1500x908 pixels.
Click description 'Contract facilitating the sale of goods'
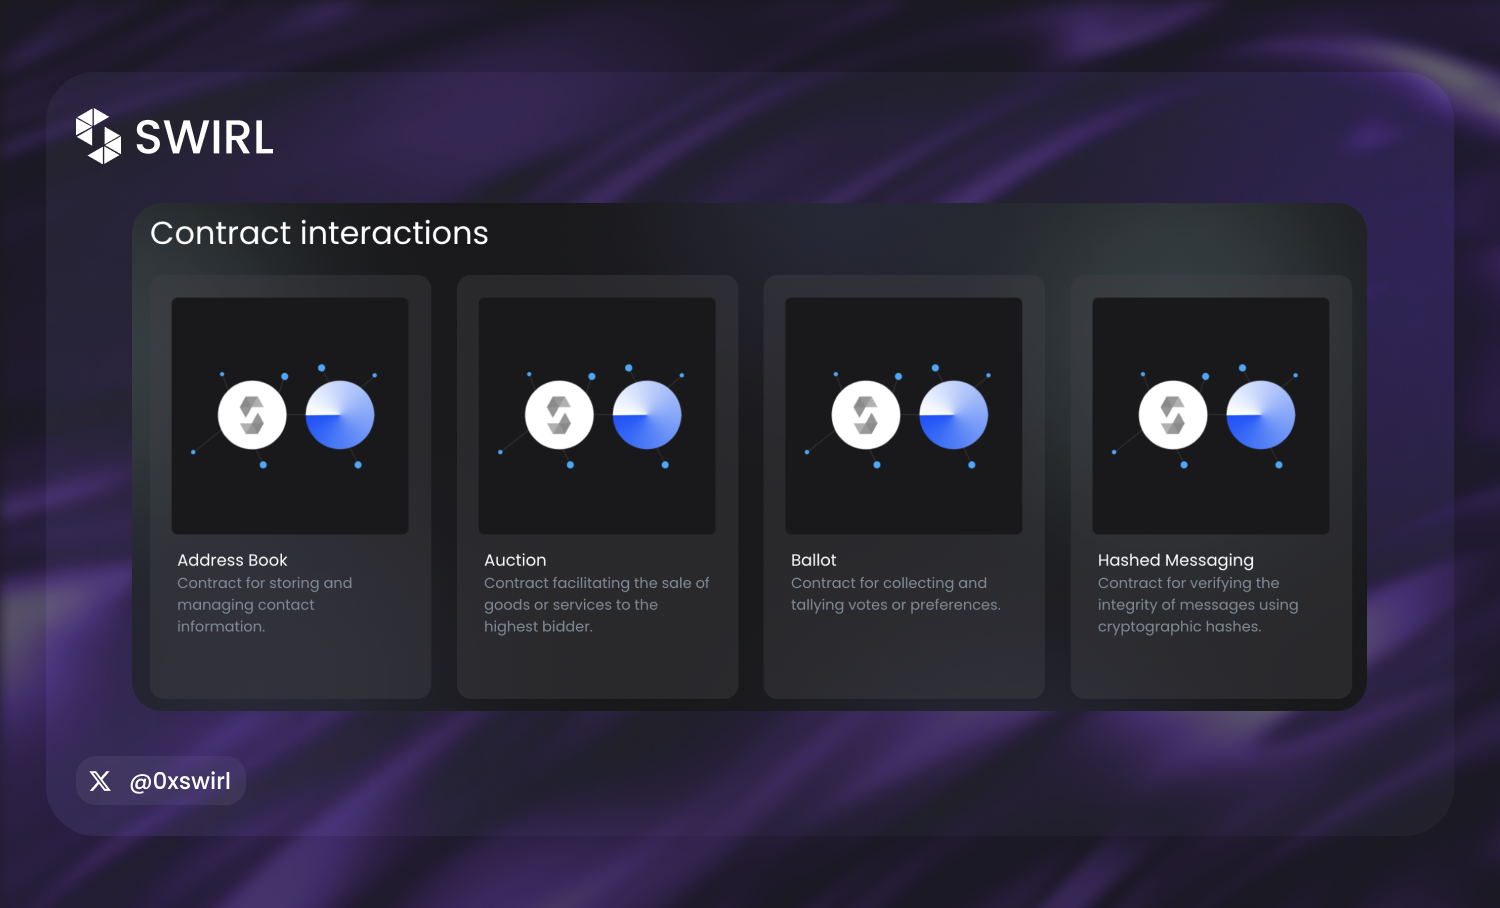(597, 604)
